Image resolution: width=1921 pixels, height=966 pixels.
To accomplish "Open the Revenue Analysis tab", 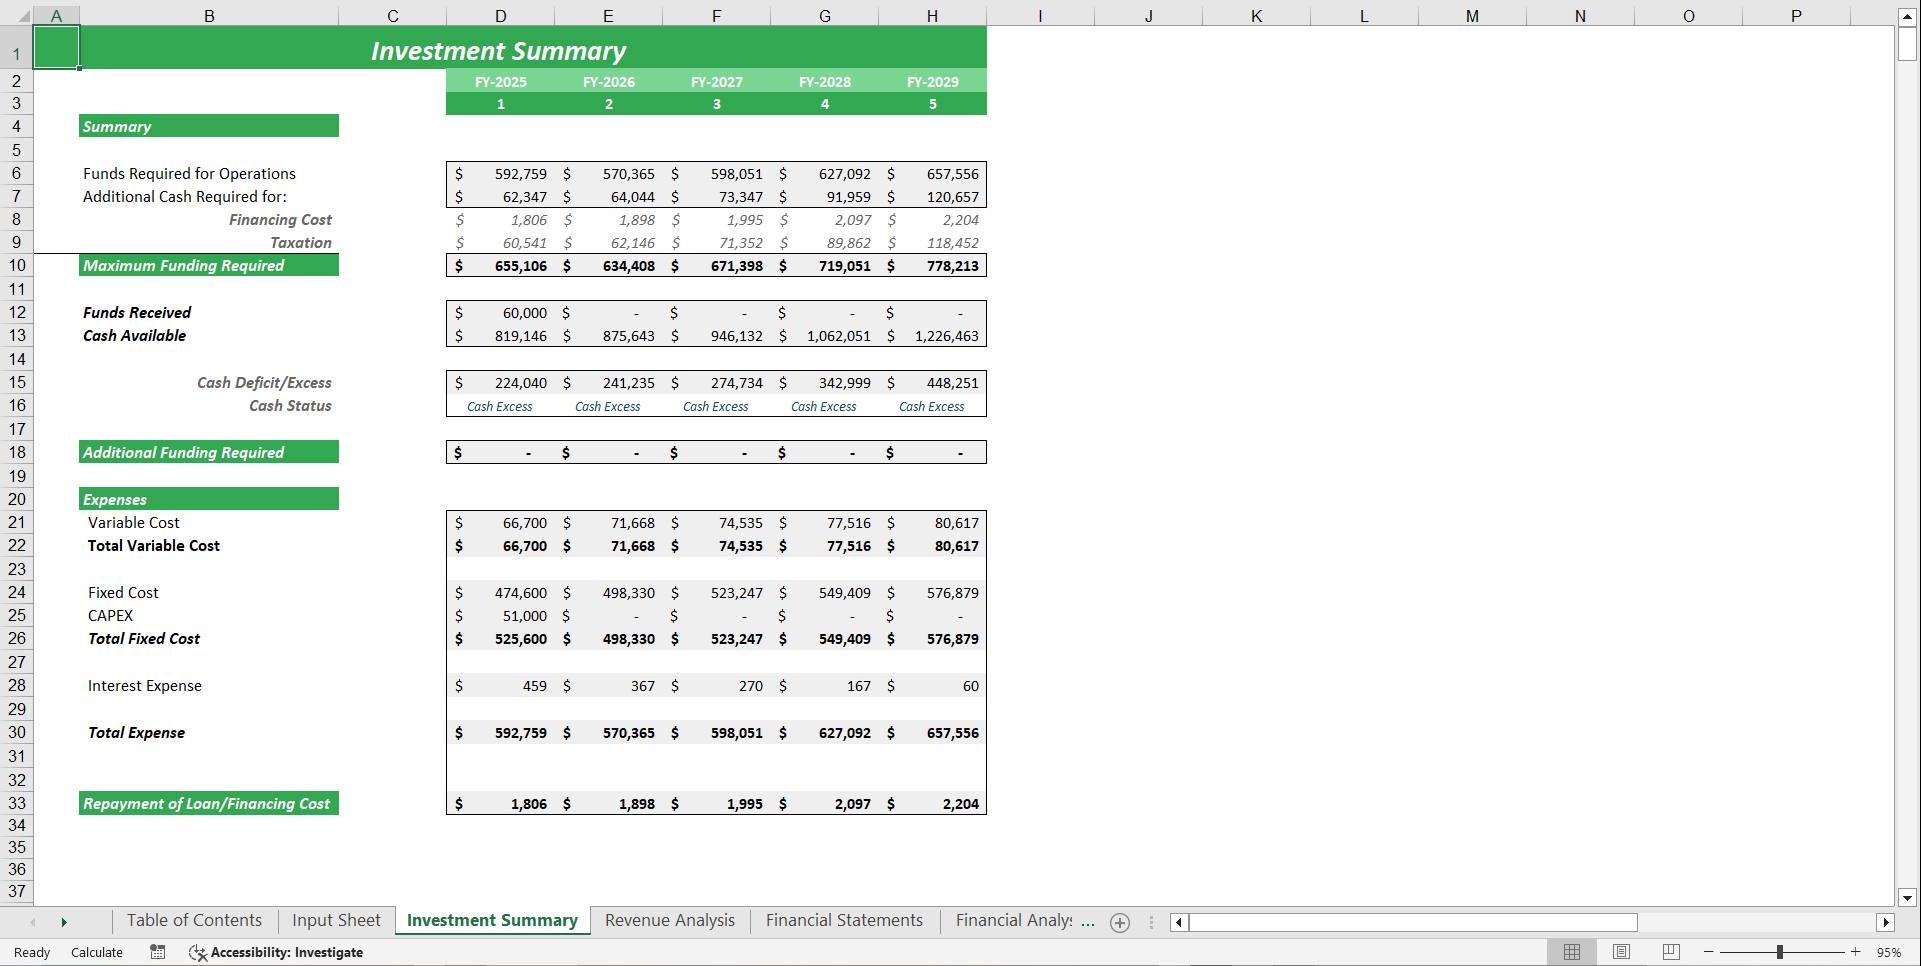I will (x=669, y=920).
